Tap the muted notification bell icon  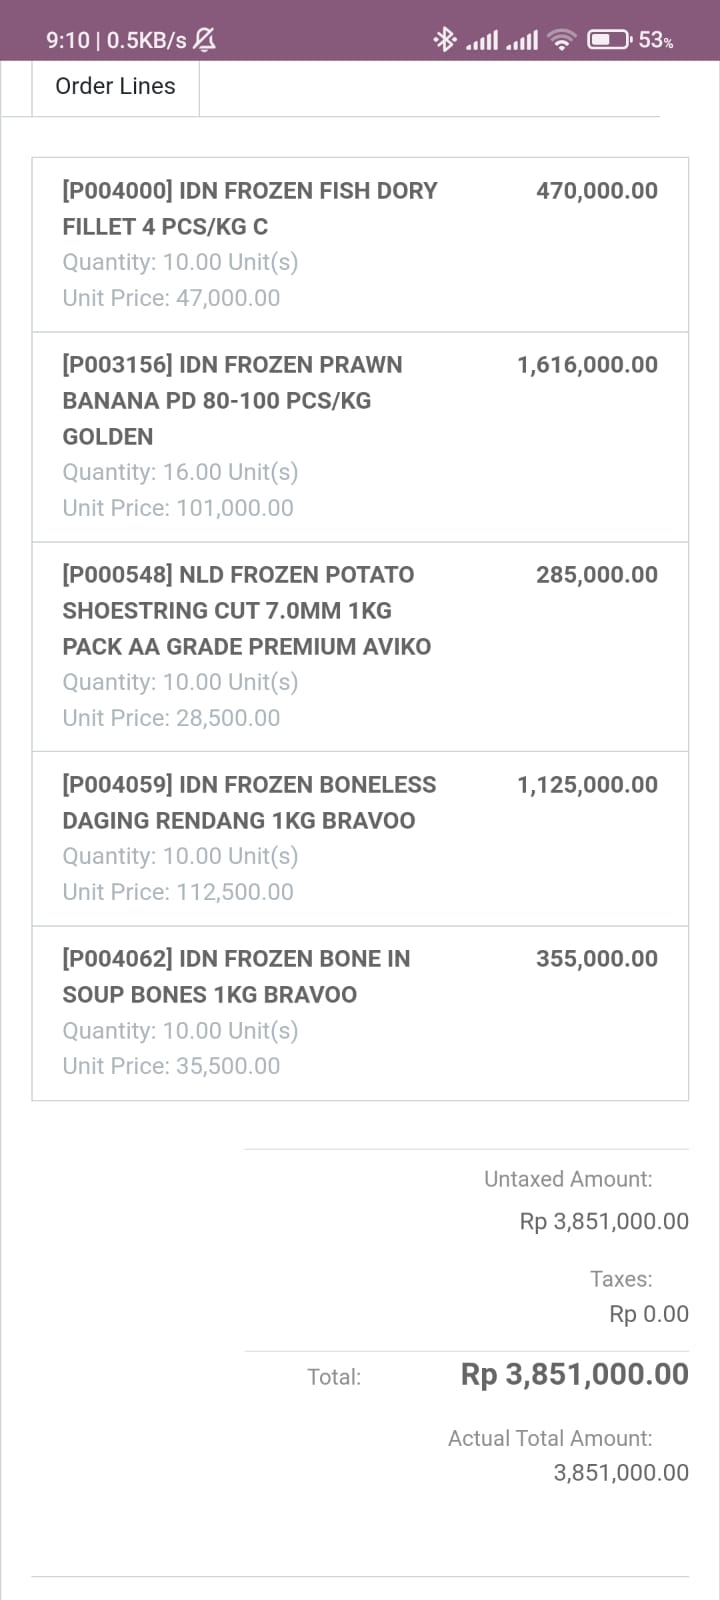tap(204, 40)
